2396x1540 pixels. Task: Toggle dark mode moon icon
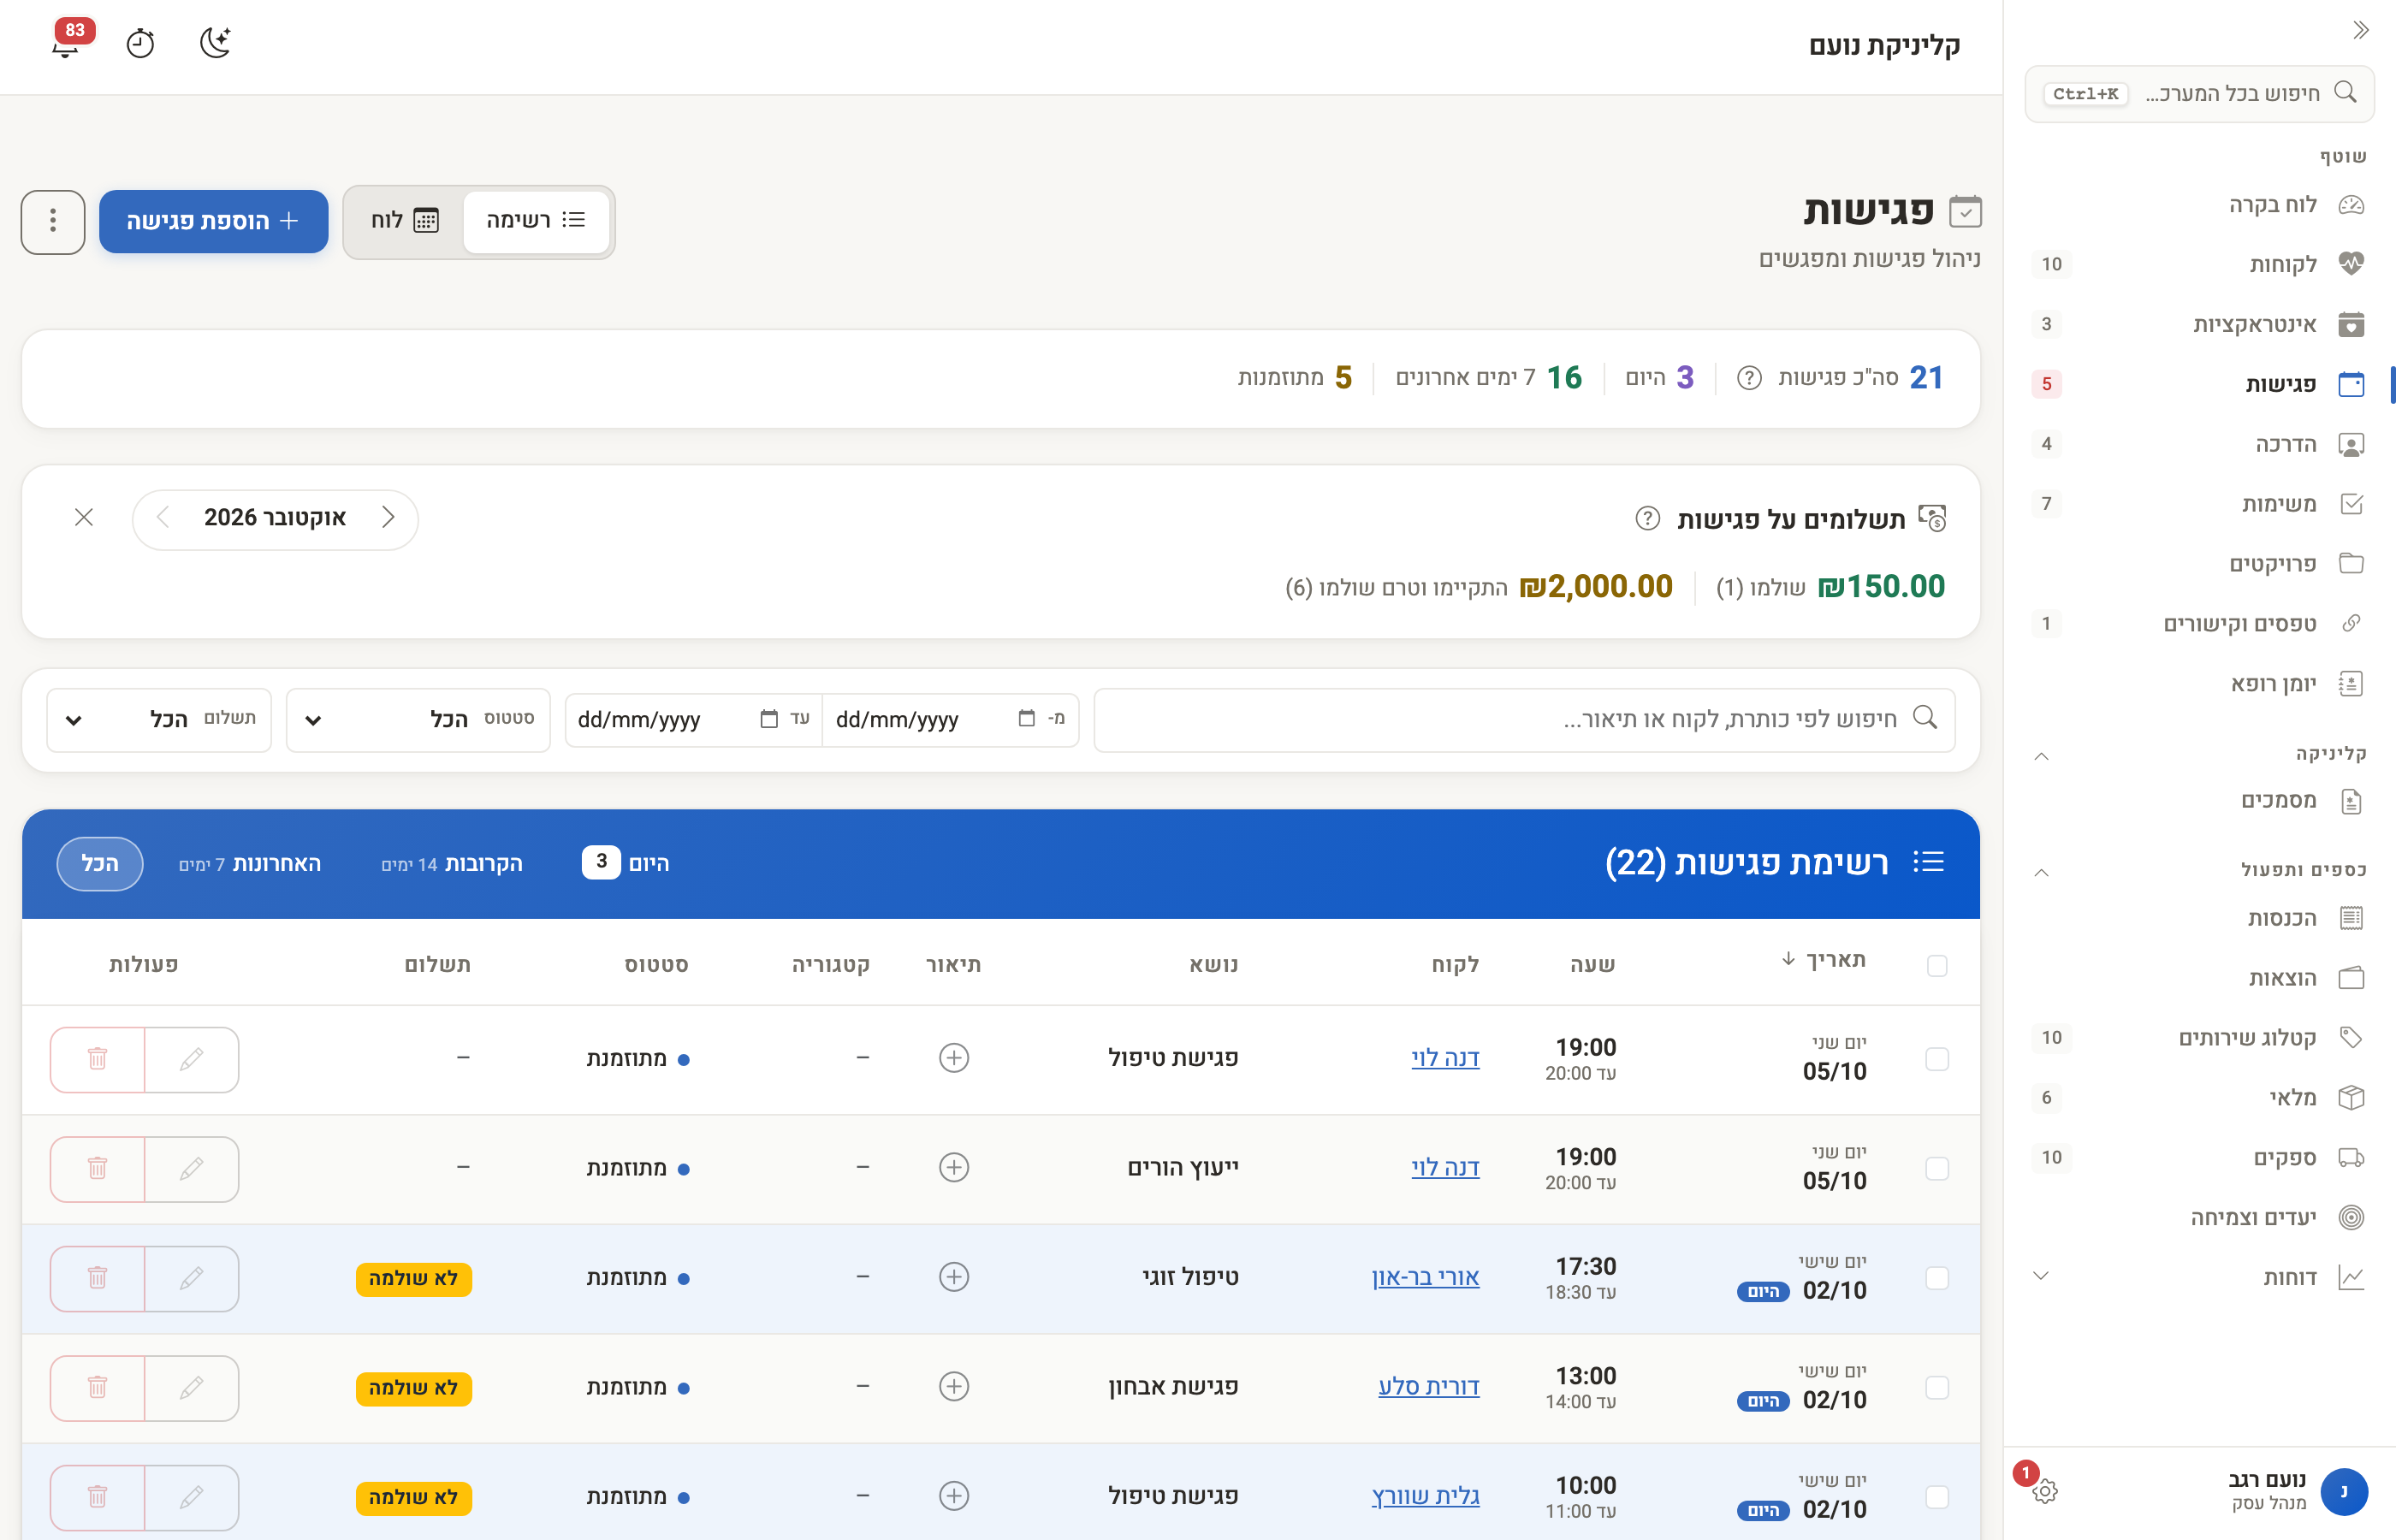click(x=215, y=43)
